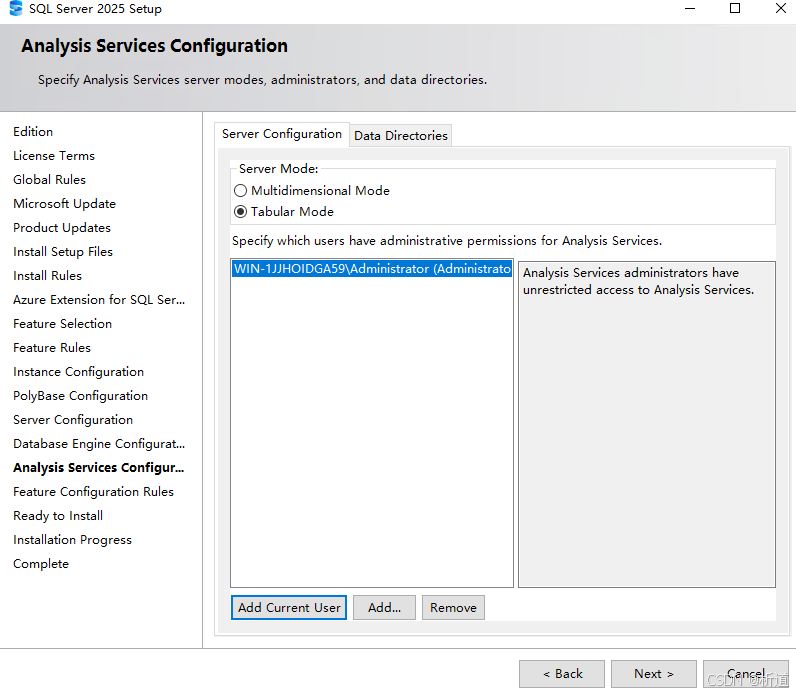
Task: Select the Administrator entry in user list
Action: pos(371,269)
